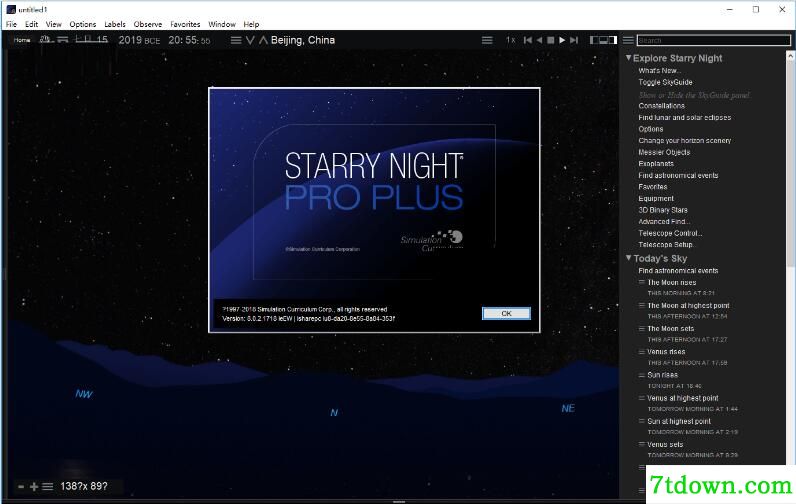Click menu icon beside Venus sets
Image resolution: width=796 pixels, height=504 pixels.
point(642,444)
